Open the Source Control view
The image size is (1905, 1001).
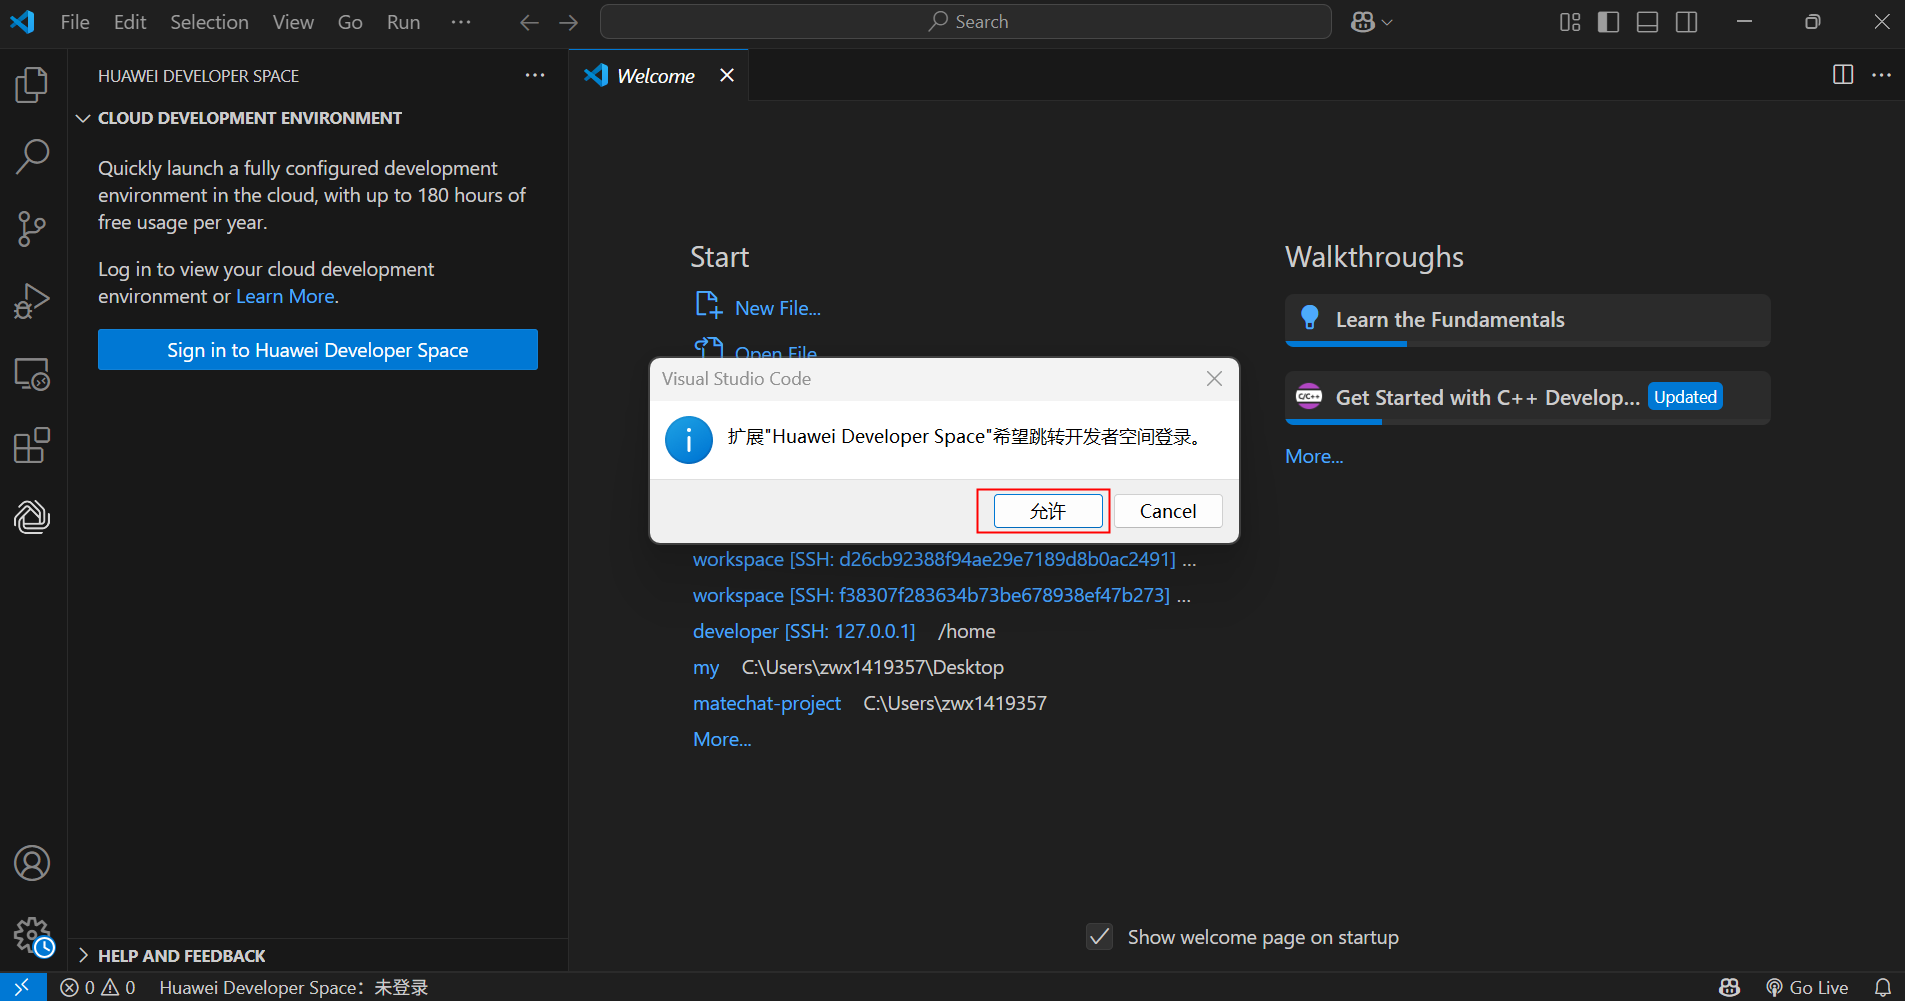coord(32,229)
